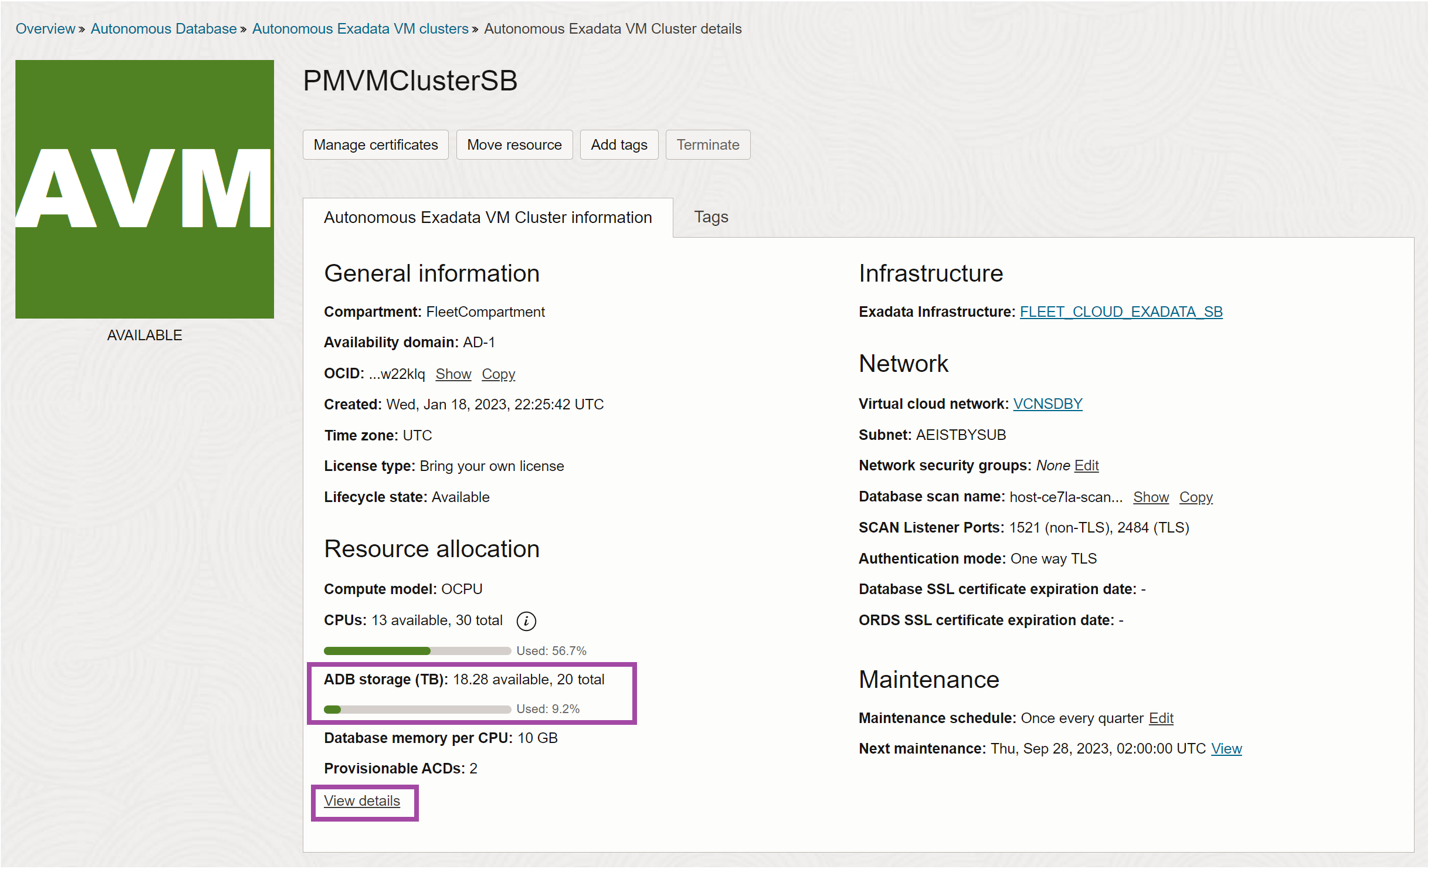The width and height of the screenshot is (1430, 871).
Task: Copy the OCID to clipboard
Action: (498, 374)
